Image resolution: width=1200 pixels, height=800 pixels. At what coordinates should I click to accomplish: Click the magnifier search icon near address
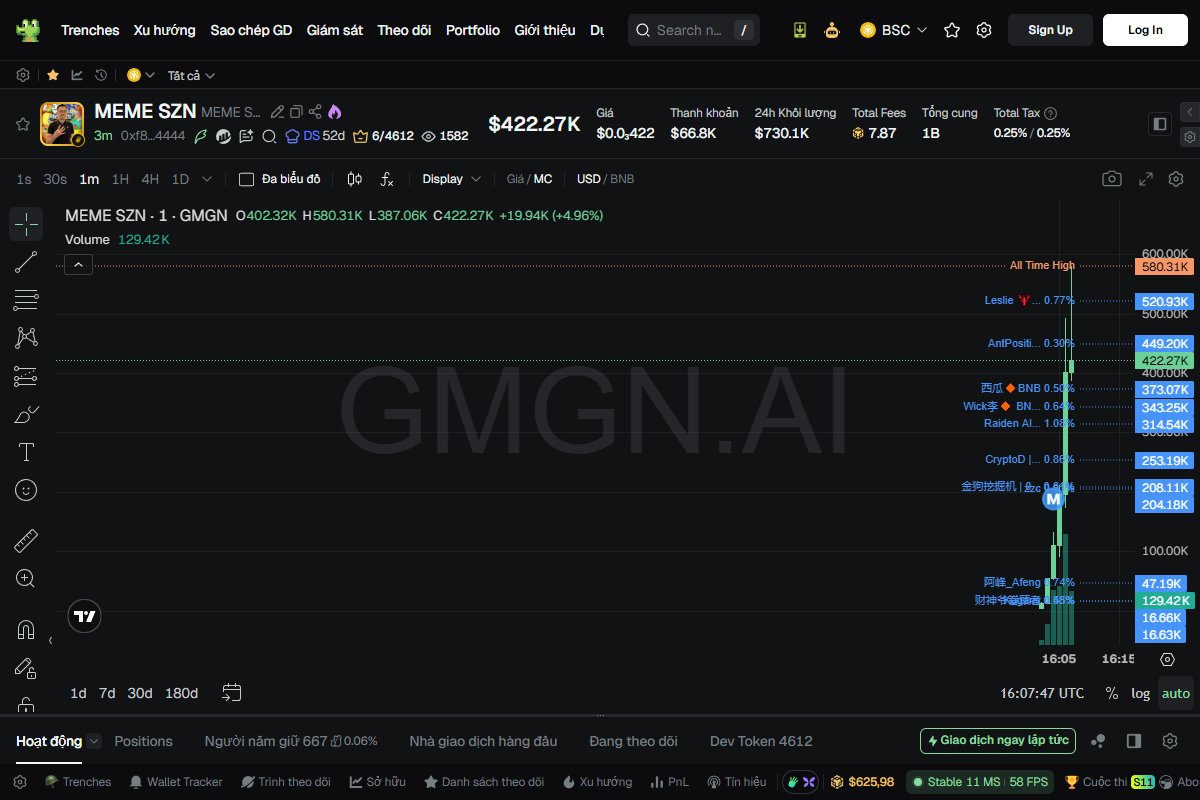(269, 136)
